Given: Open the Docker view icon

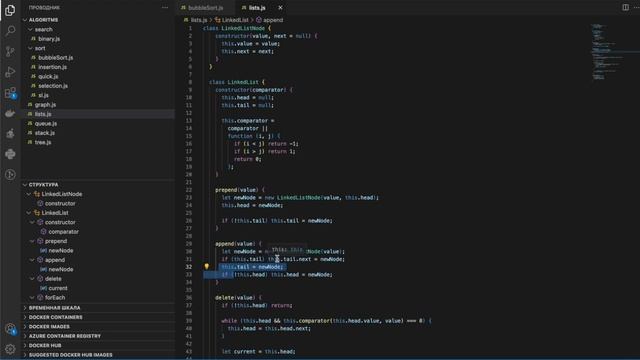Looking at the screenshot, I should click(x=10, y=113).
